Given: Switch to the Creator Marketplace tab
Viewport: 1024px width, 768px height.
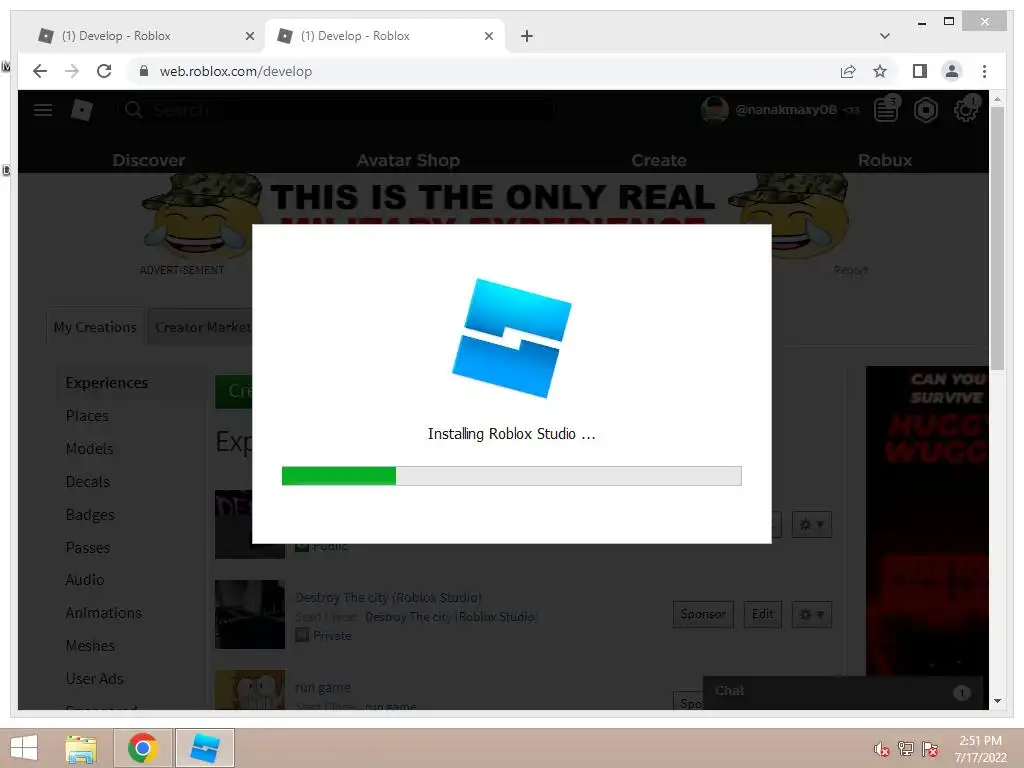Looking at the screenshot, I should pyautogui.click(x=201, y=327).
